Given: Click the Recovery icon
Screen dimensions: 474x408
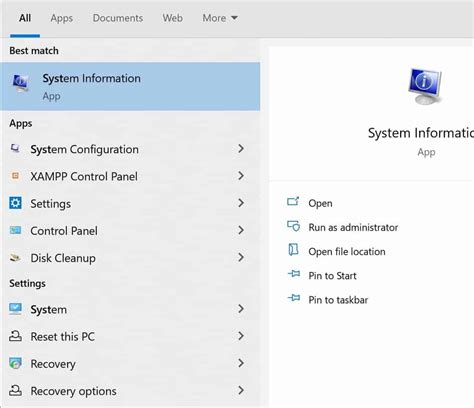Looking at the screenshot, I should (x=15, y=363).
